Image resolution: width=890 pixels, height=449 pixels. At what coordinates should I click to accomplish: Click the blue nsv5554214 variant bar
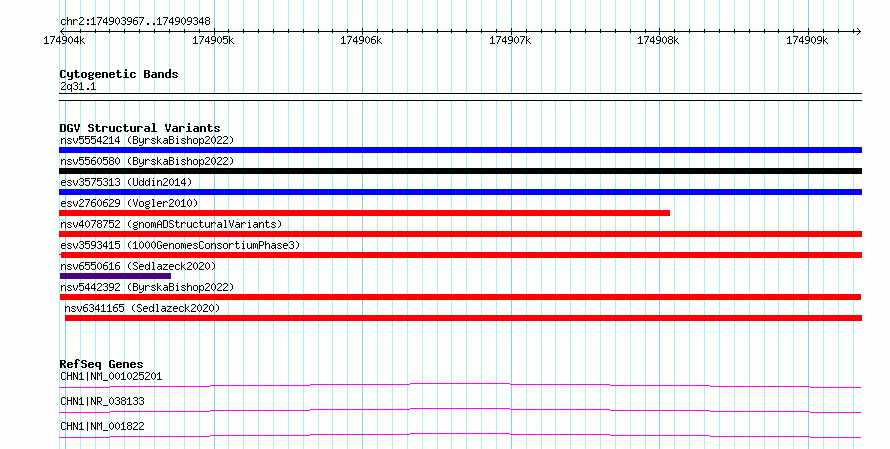460,150
